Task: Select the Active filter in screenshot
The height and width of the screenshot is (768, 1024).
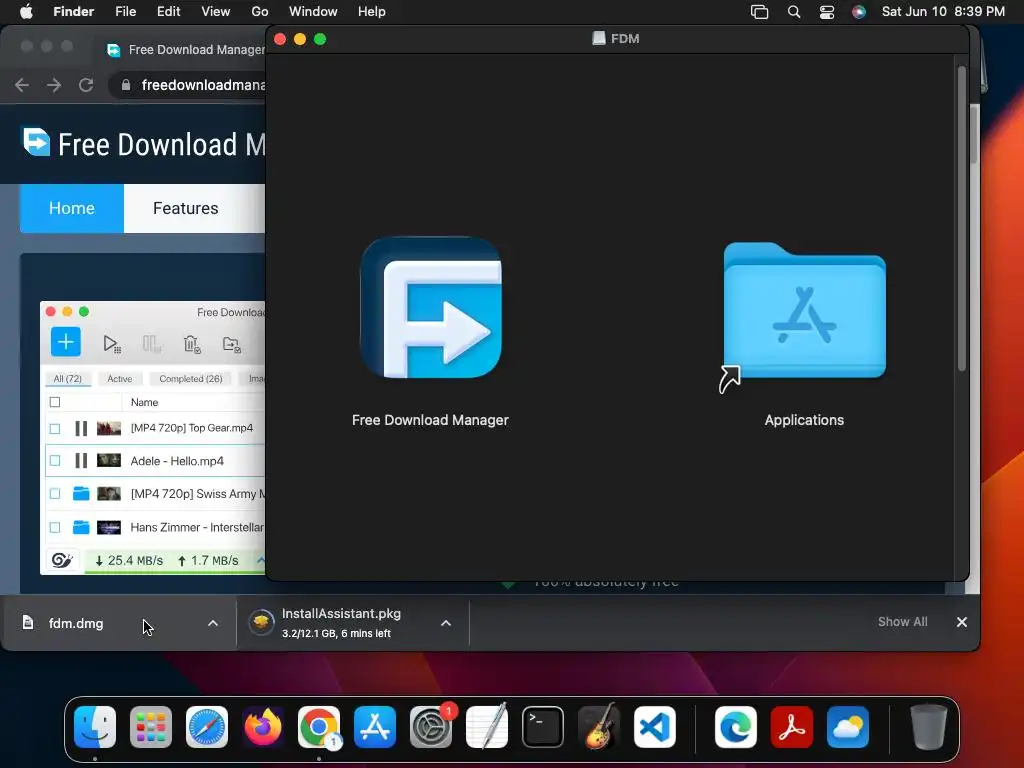Action: [120, 379]
